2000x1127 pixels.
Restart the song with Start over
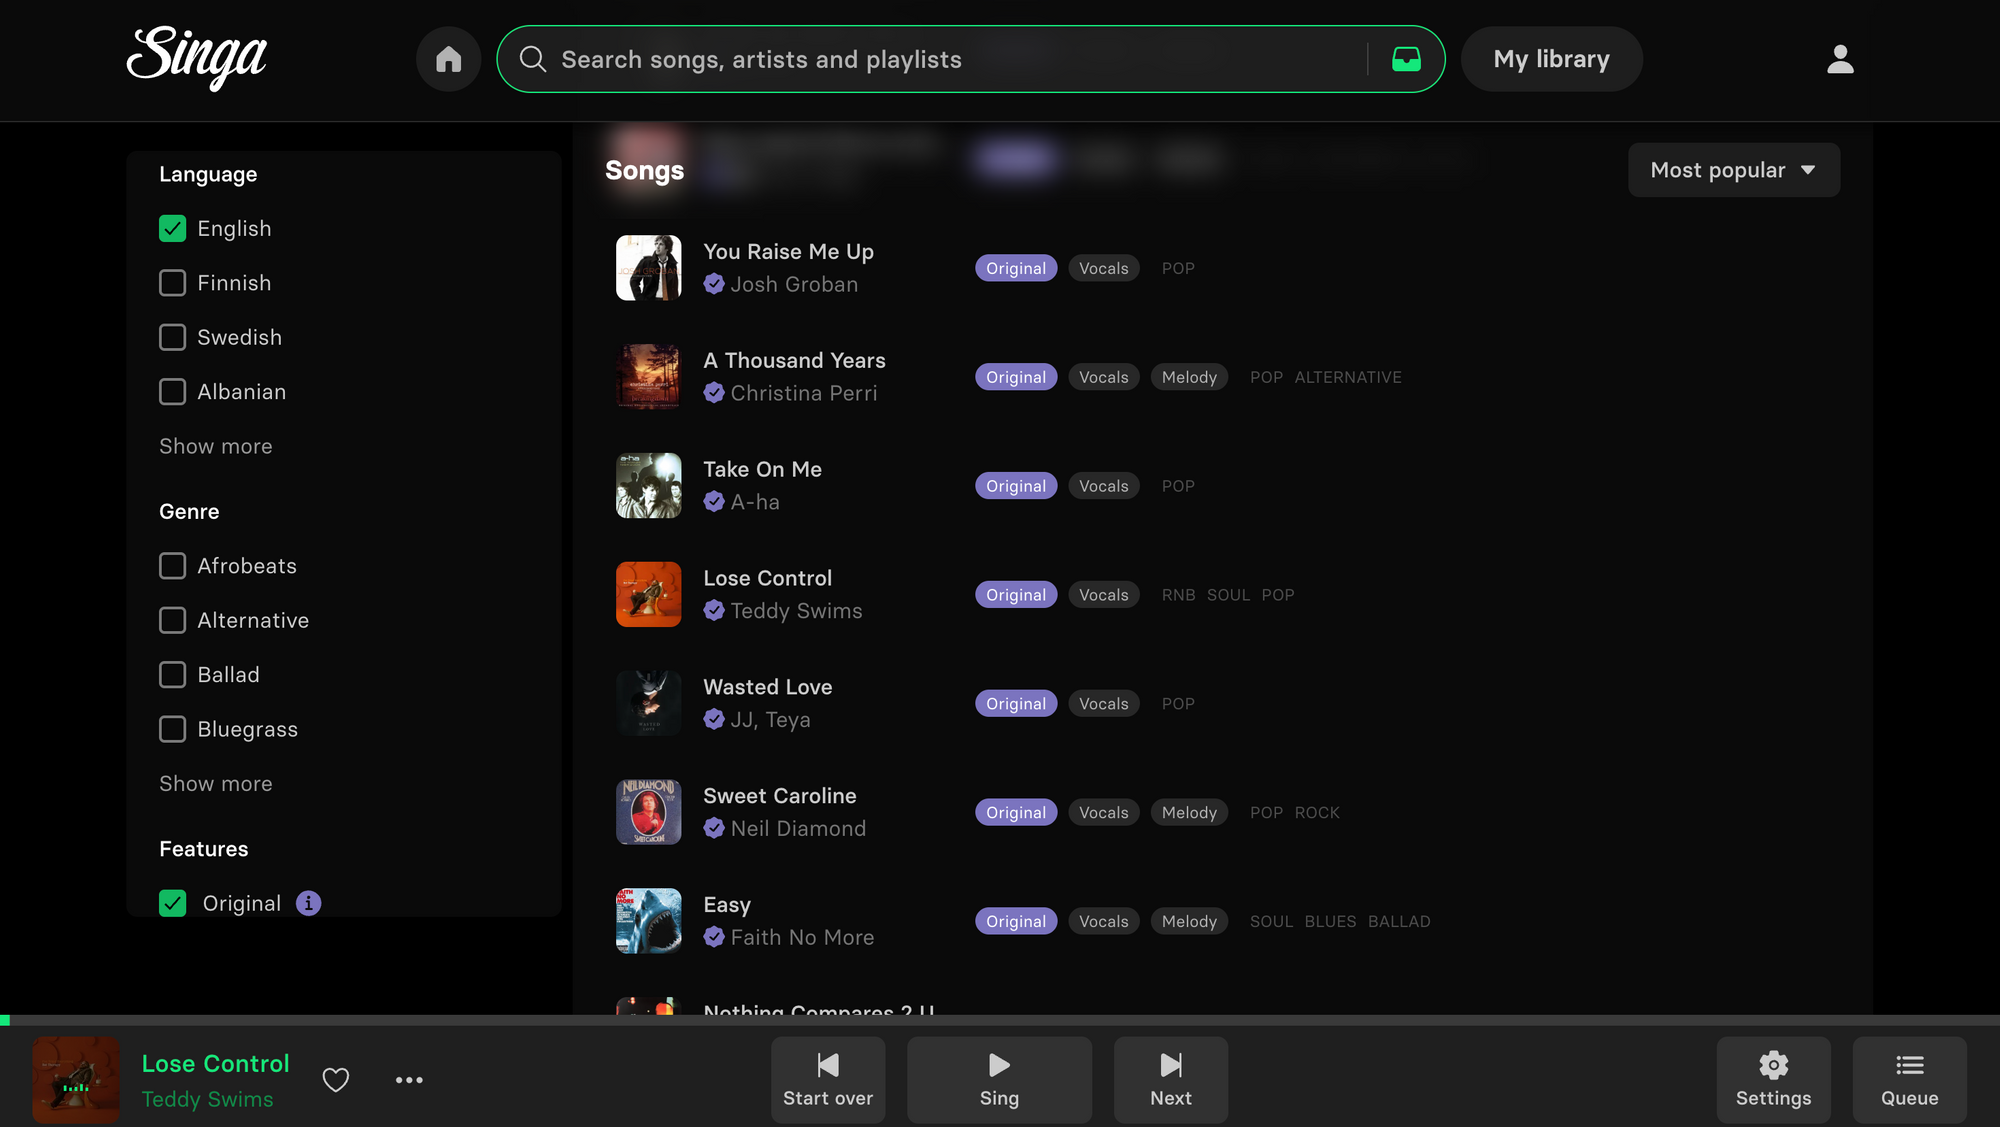tap(827, 1079)
